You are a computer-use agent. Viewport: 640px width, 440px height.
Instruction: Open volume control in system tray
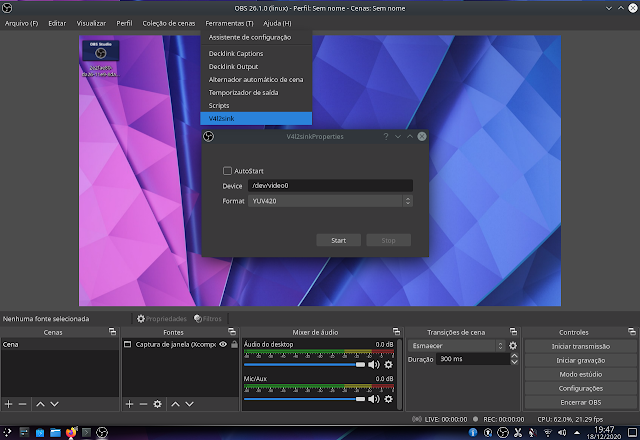(x=562, y=432)
